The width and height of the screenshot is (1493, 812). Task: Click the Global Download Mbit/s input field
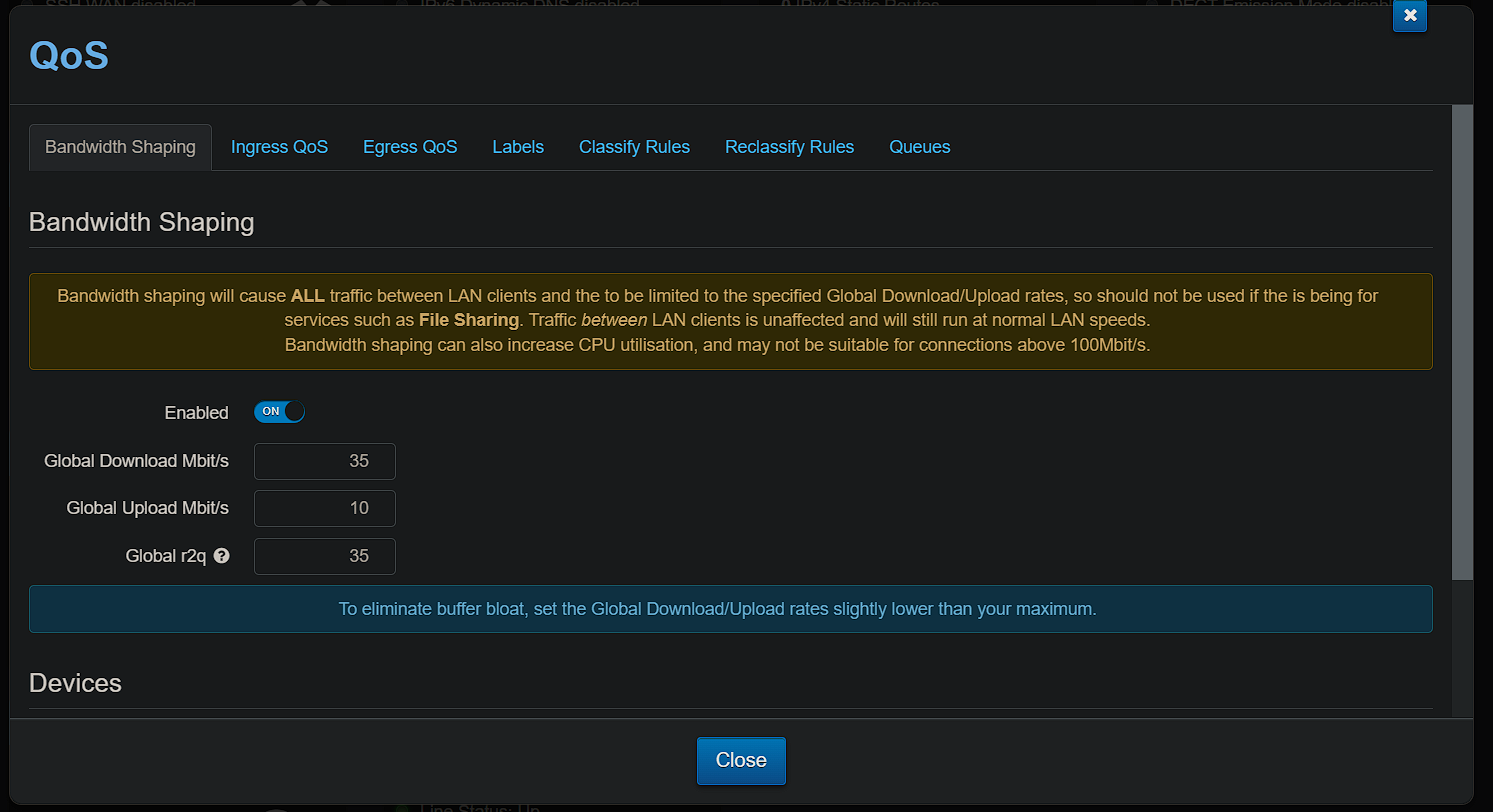click(324, 461)
